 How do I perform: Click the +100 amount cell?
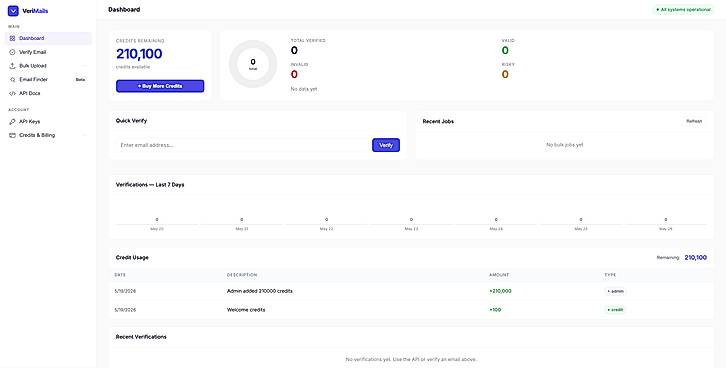click(495, 310)
